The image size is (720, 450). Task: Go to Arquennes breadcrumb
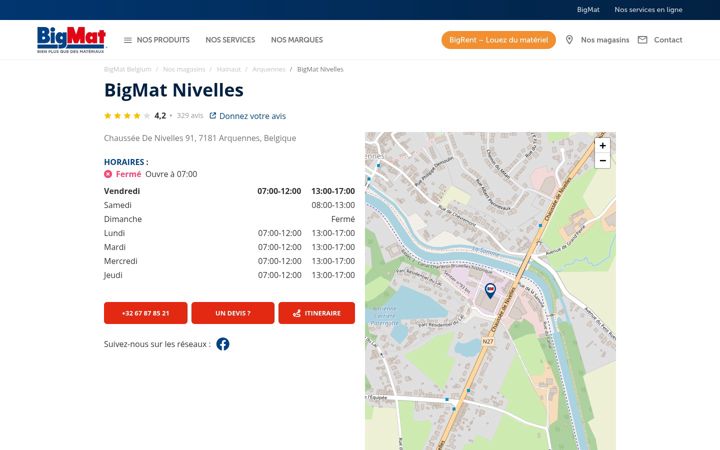click(x=269, y=69)
